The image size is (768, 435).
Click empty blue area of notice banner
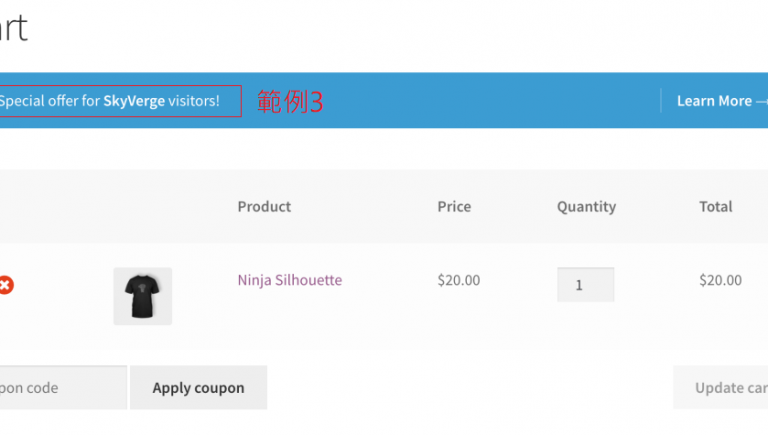480,101
